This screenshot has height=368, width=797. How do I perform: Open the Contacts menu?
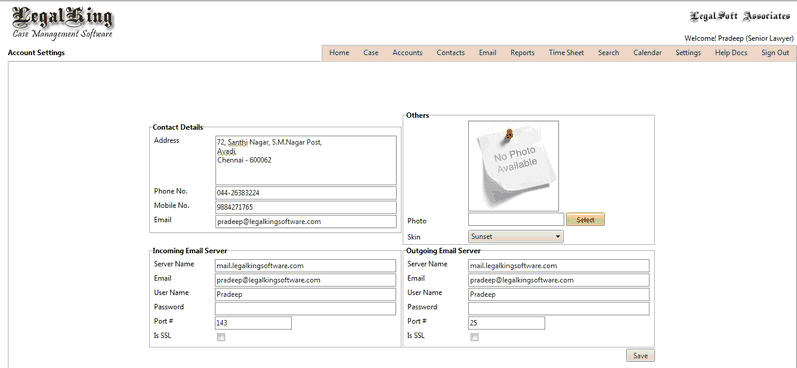point(450,53)
